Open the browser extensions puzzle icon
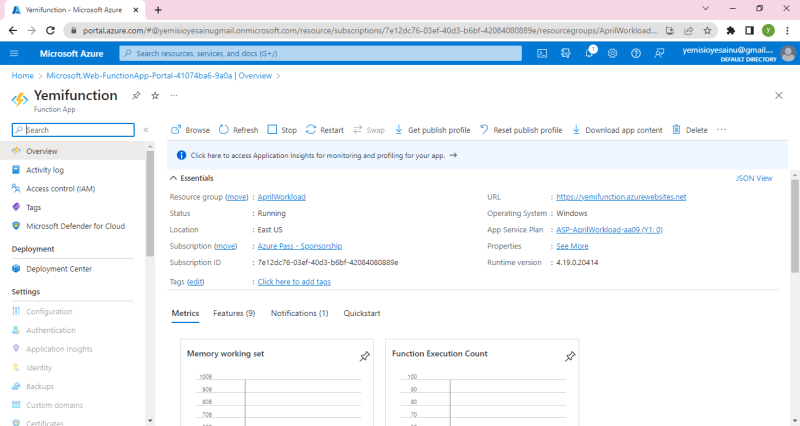 click(731, 31)
